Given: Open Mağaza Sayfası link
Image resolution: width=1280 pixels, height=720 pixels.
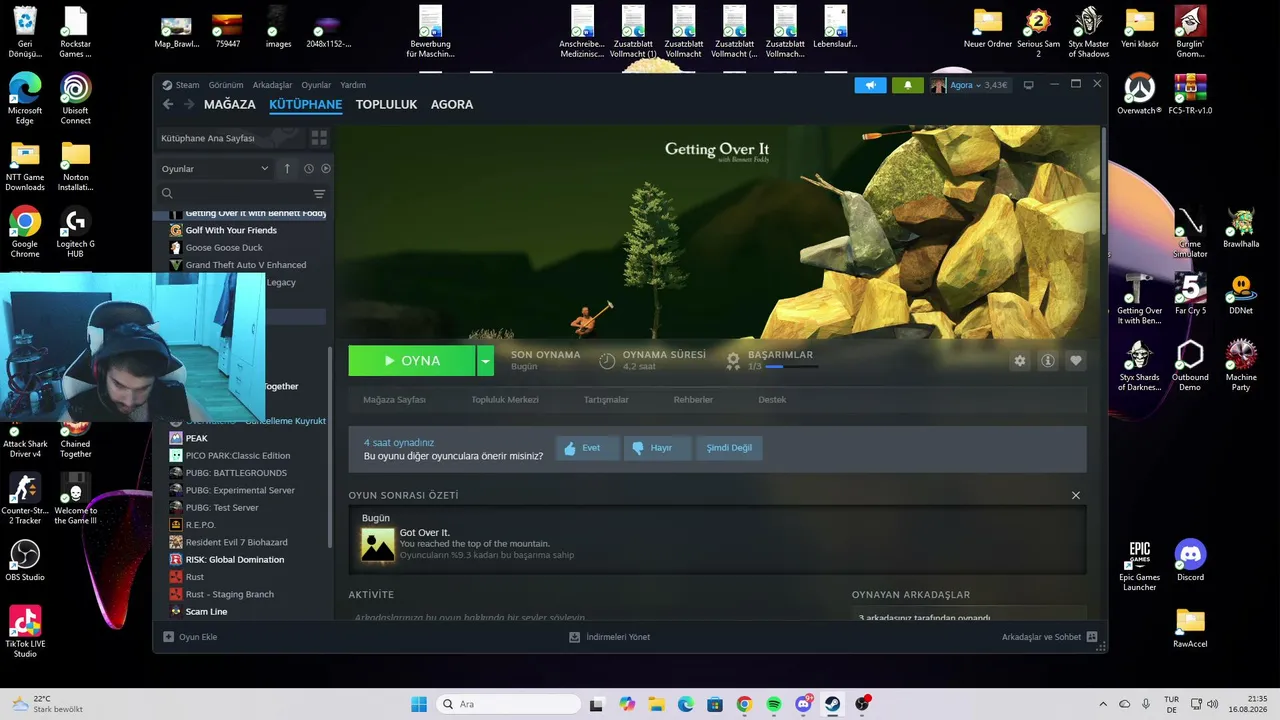Looking at the screenshot, I should tap(394, 400).
